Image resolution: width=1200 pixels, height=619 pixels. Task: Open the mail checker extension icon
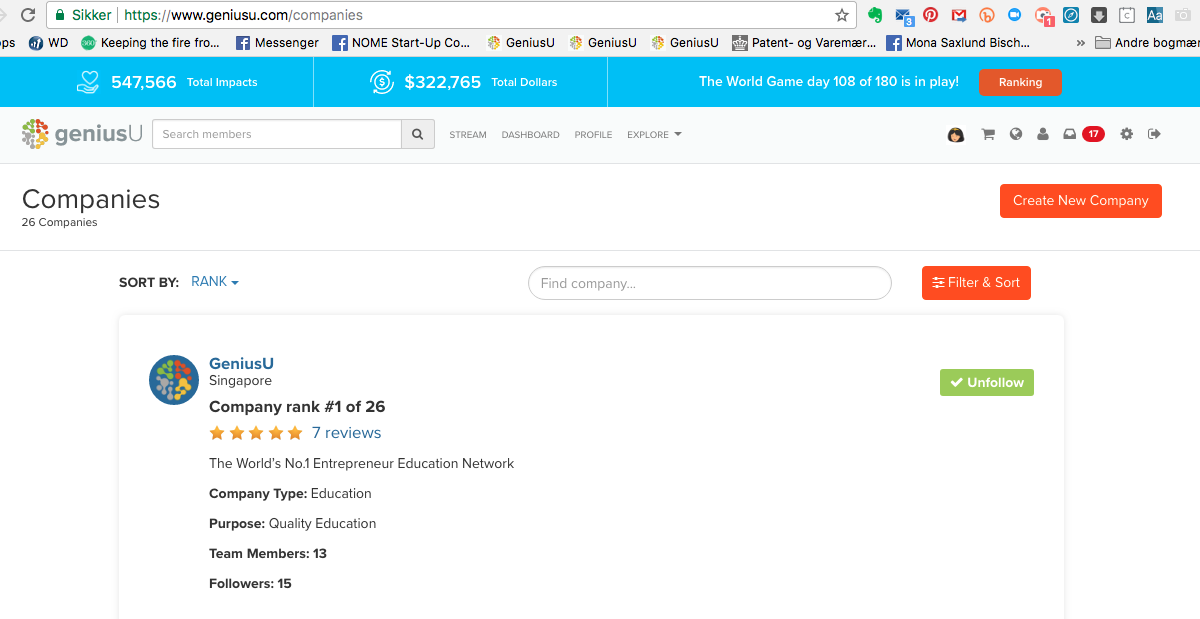tap(904, 15)
